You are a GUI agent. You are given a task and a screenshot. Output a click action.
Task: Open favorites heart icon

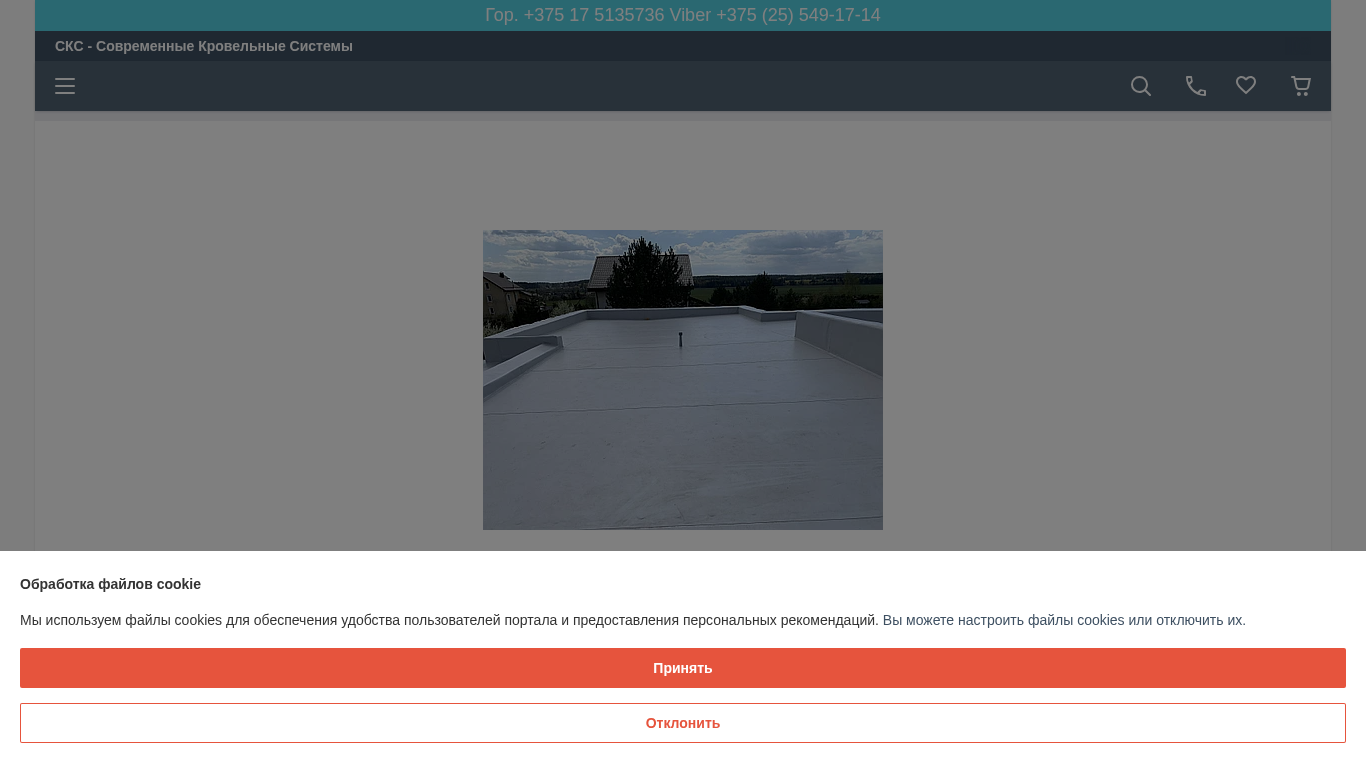coord(1246,86)
